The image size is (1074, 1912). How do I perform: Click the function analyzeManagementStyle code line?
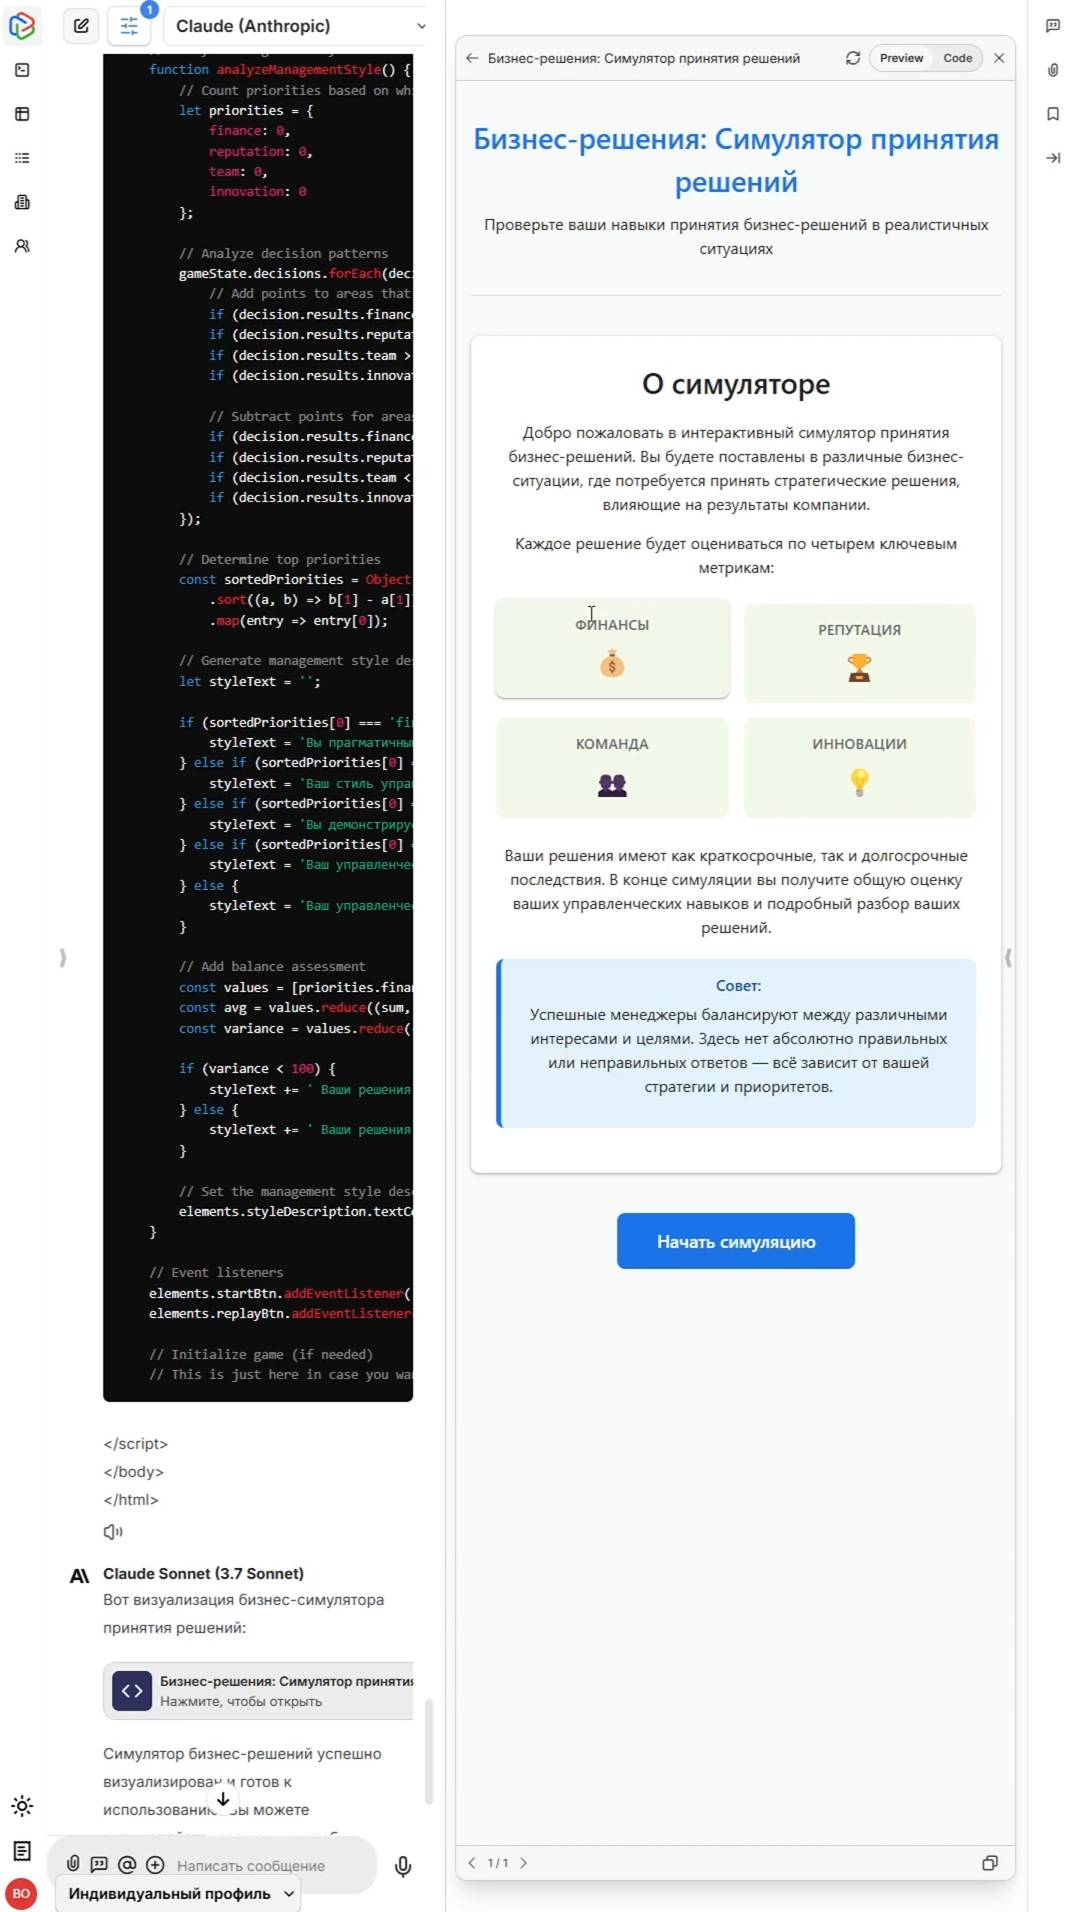coord(280,69)
